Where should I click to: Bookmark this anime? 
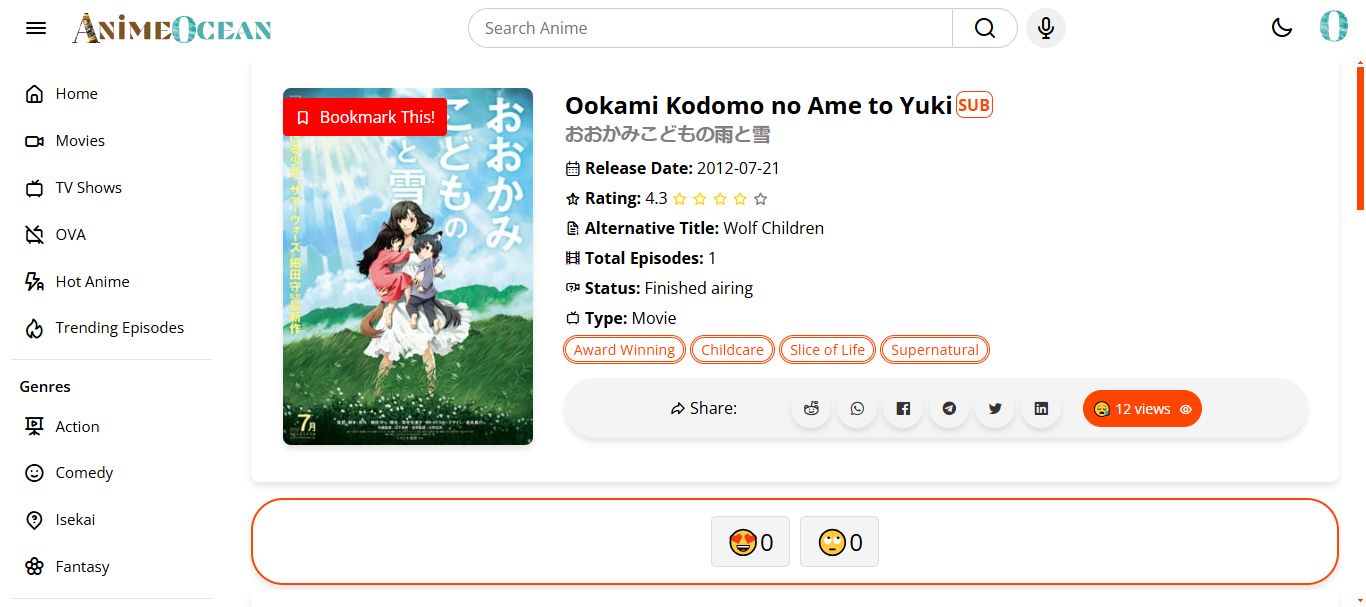click(365, 117)
